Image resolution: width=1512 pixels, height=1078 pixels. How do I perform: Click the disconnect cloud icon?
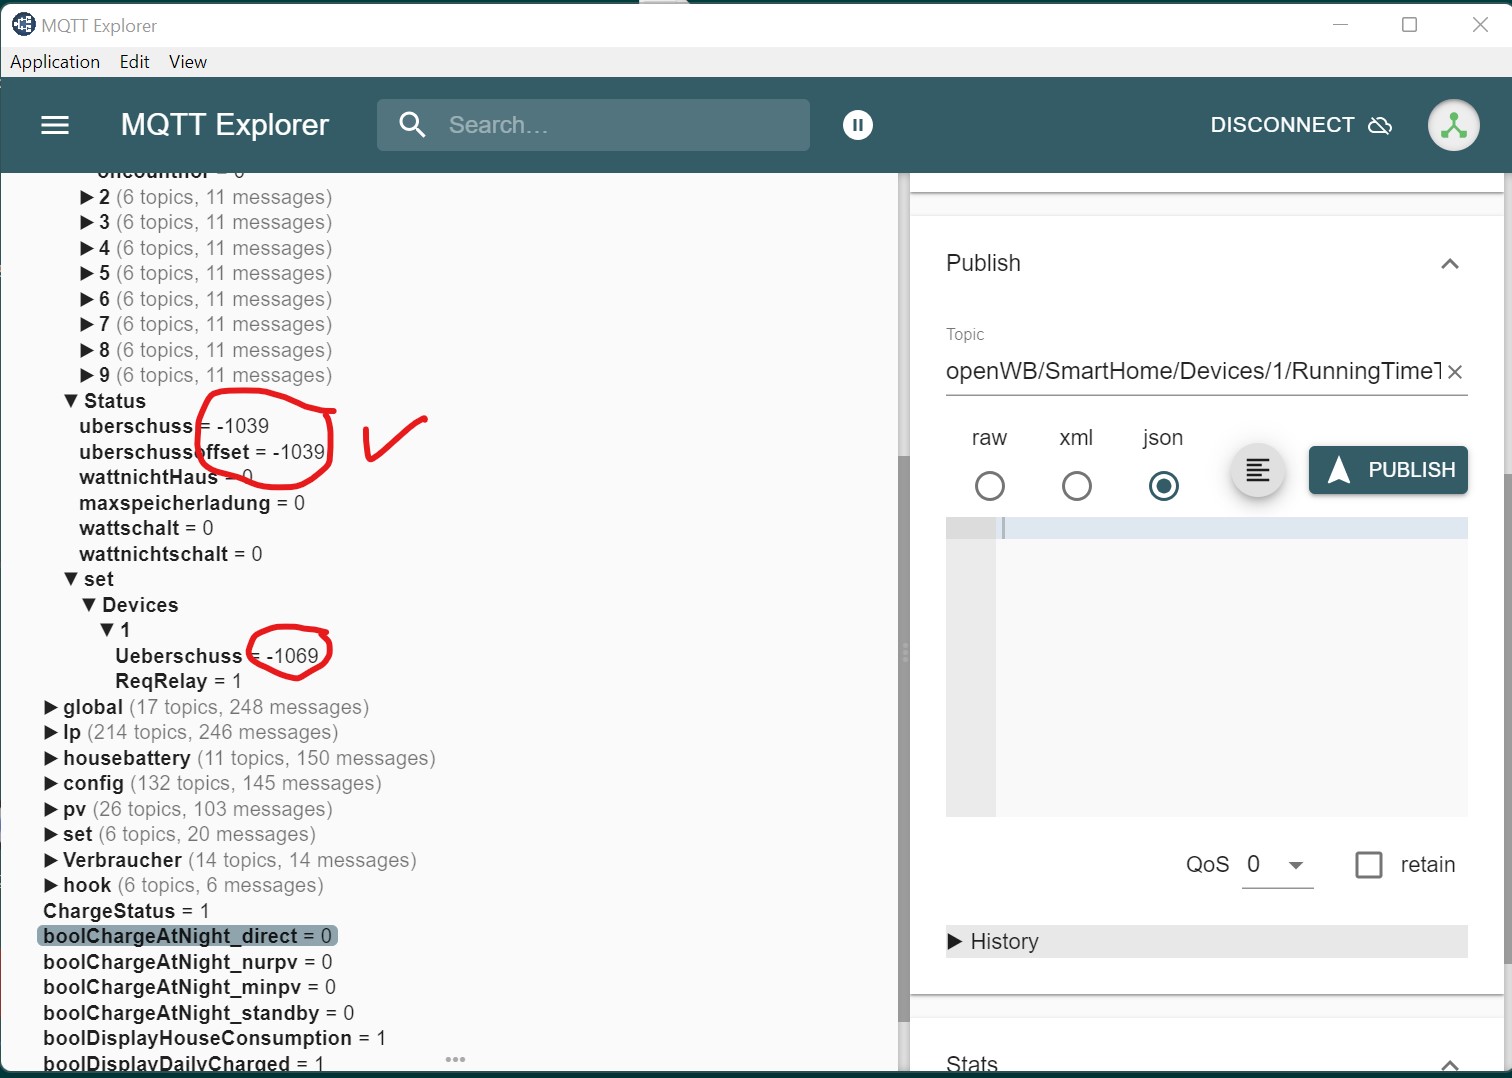(1380, 125)
